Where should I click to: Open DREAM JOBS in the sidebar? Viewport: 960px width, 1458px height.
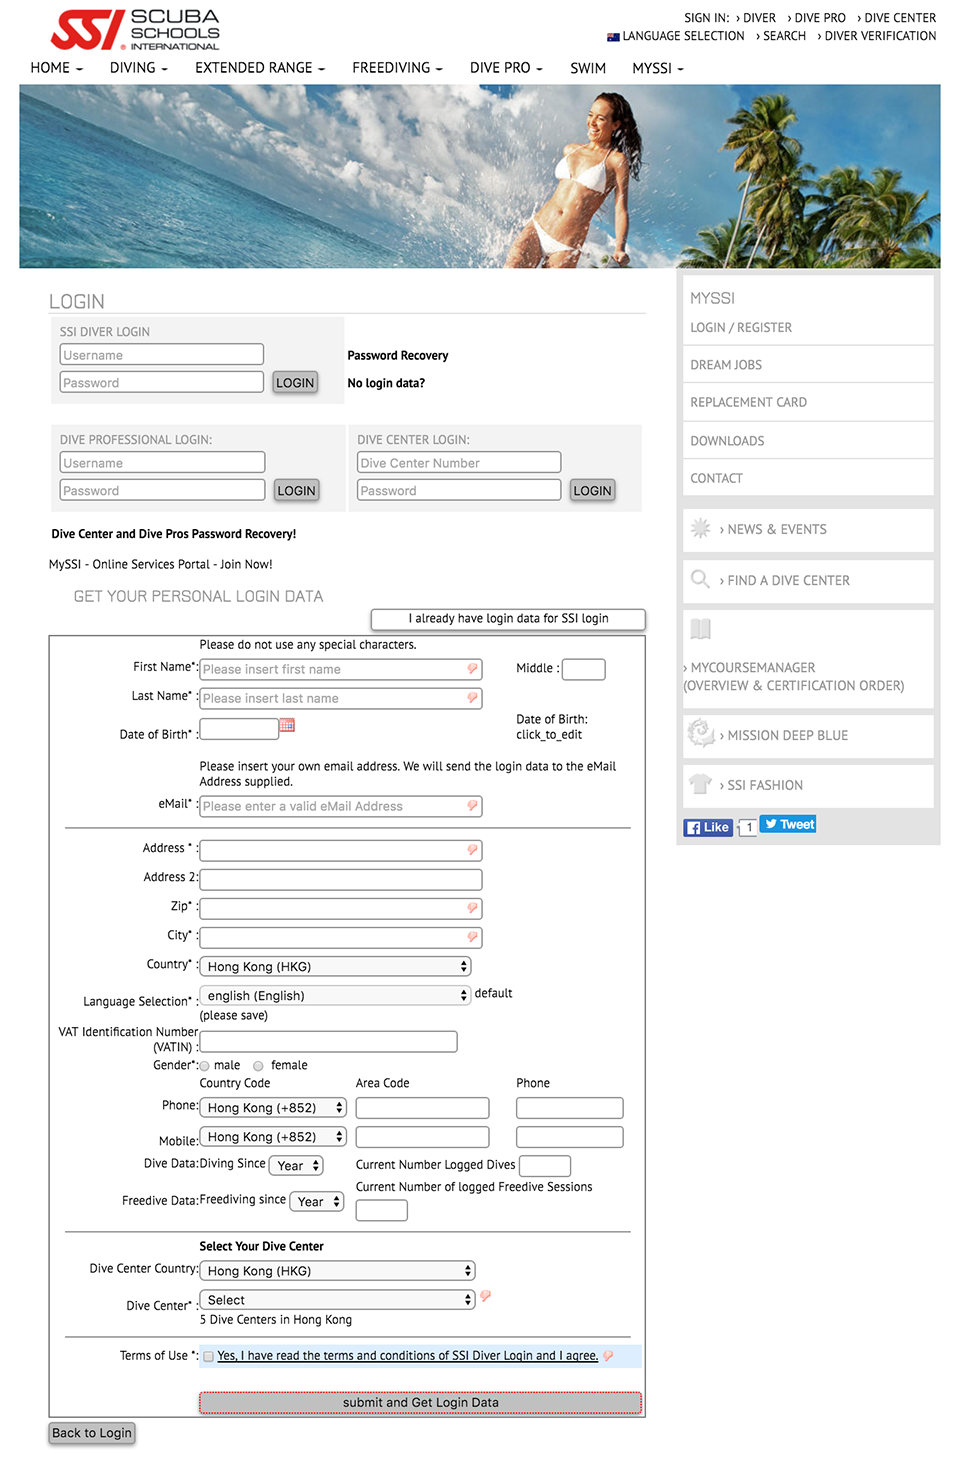726,365
